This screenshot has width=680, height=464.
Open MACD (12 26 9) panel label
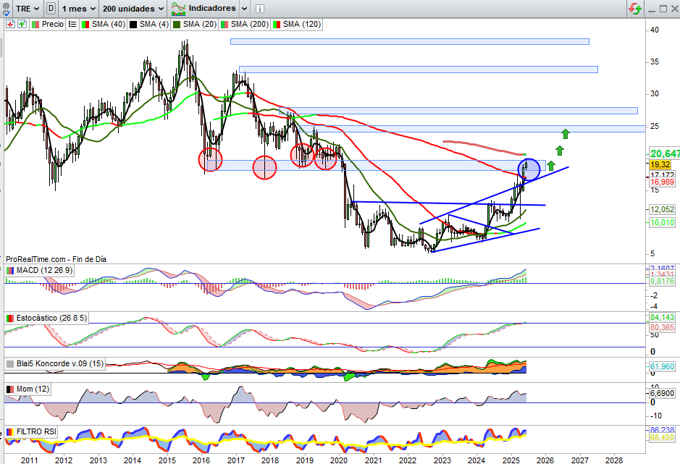(44, 270)
